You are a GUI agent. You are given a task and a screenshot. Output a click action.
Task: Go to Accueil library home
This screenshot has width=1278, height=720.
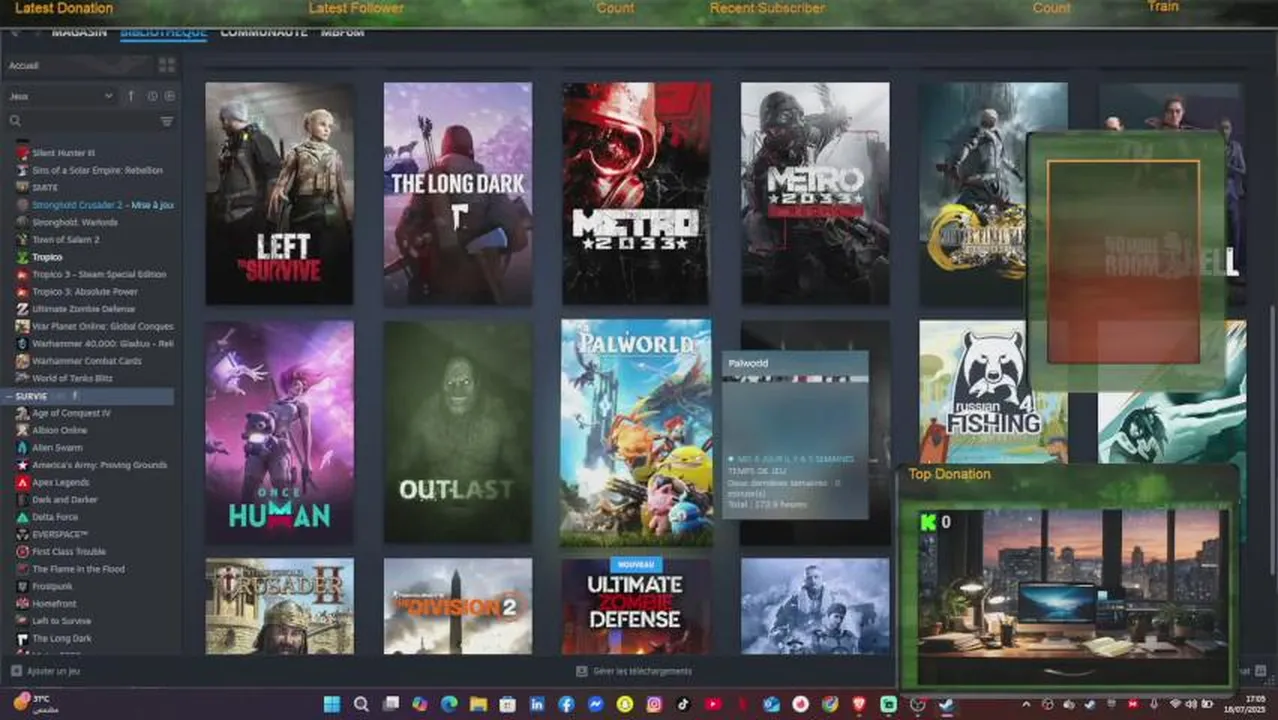[x=23, y=65]
